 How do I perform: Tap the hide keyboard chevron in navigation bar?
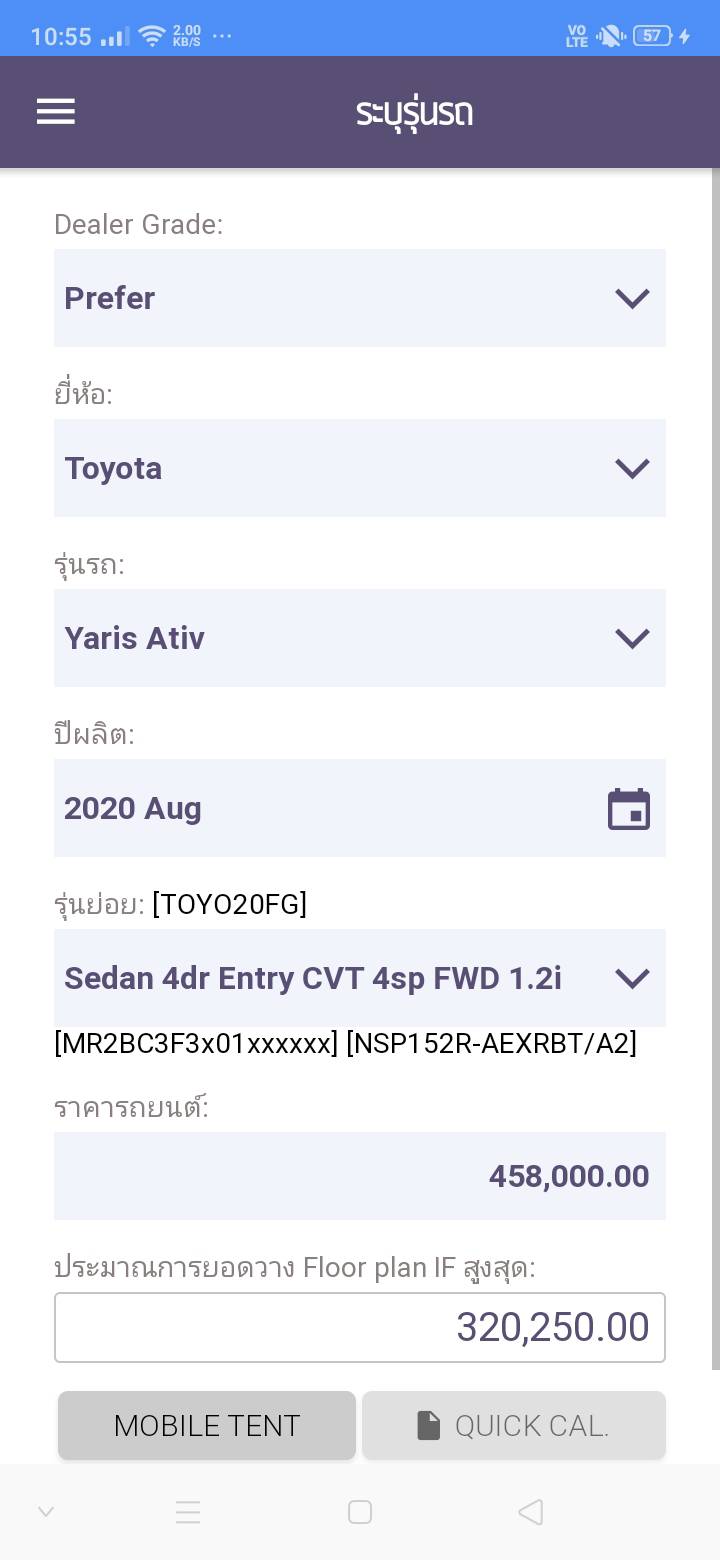tap(46, 1512)
